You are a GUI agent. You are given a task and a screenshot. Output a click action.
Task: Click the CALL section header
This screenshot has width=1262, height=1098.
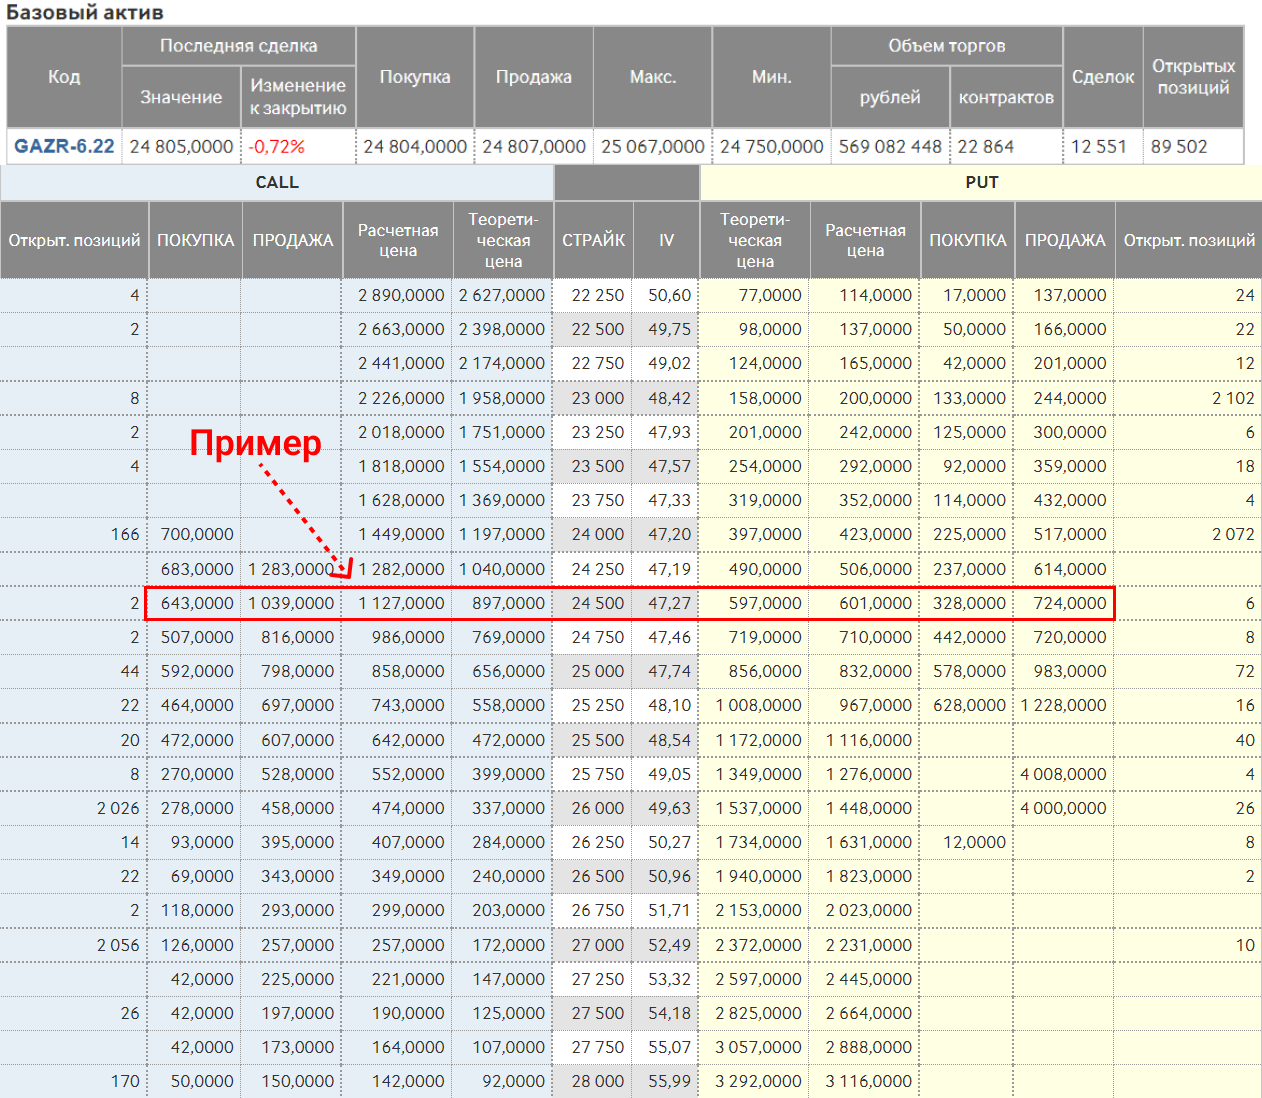pos(277,182)
